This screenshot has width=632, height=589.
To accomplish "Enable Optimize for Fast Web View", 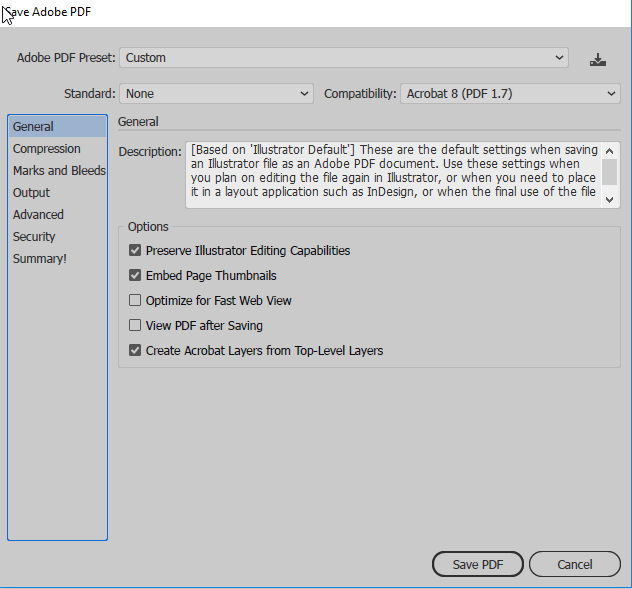I will click(135, 300).
